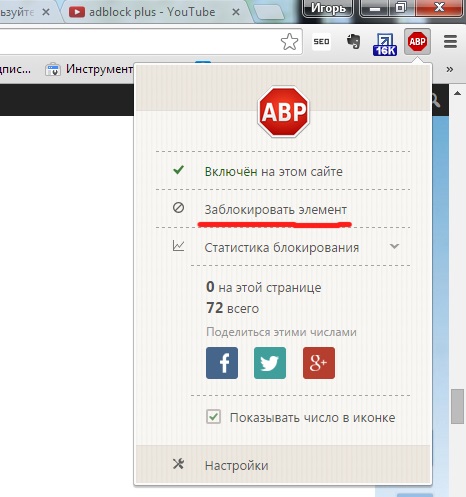
Task: Toggle 'Показывать число в иконке' checkbox
Action: [x=213, y=417]
